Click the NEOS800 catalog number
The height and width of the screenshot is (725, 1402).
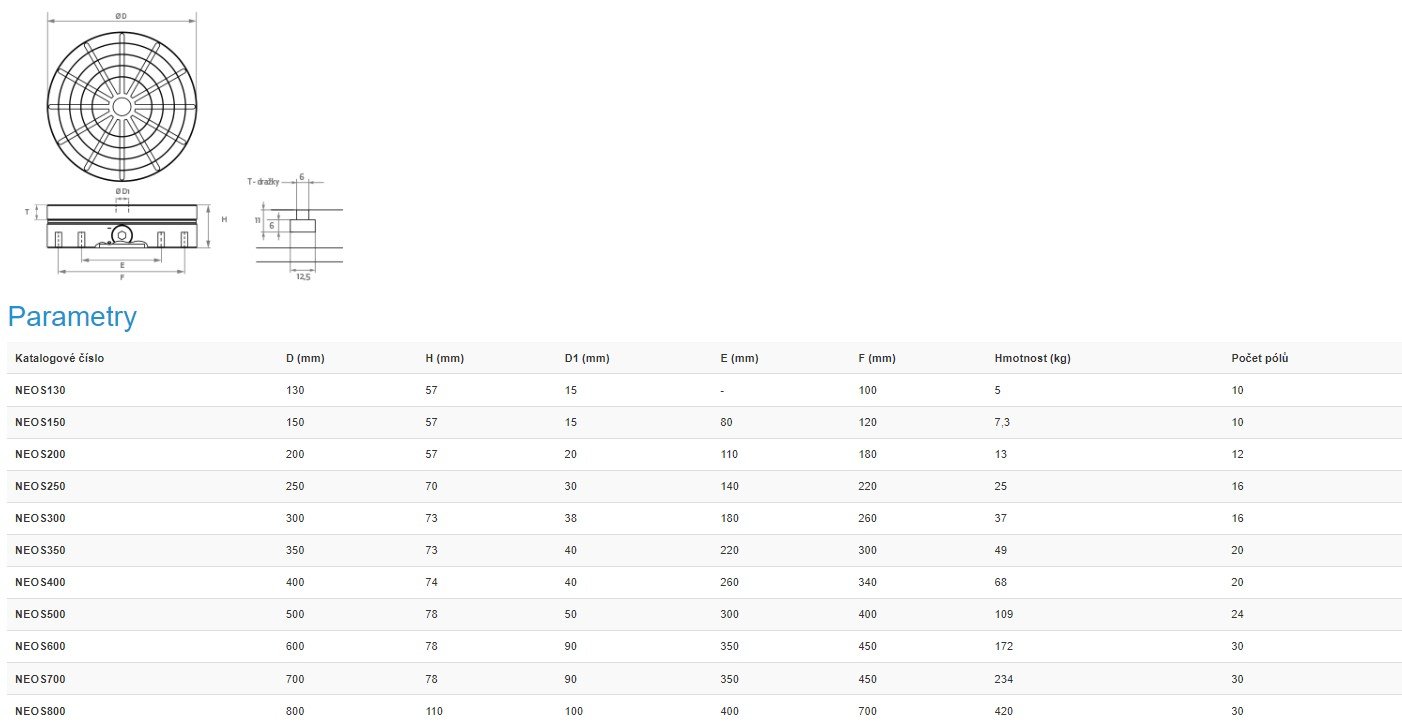(x=40, y=711)
